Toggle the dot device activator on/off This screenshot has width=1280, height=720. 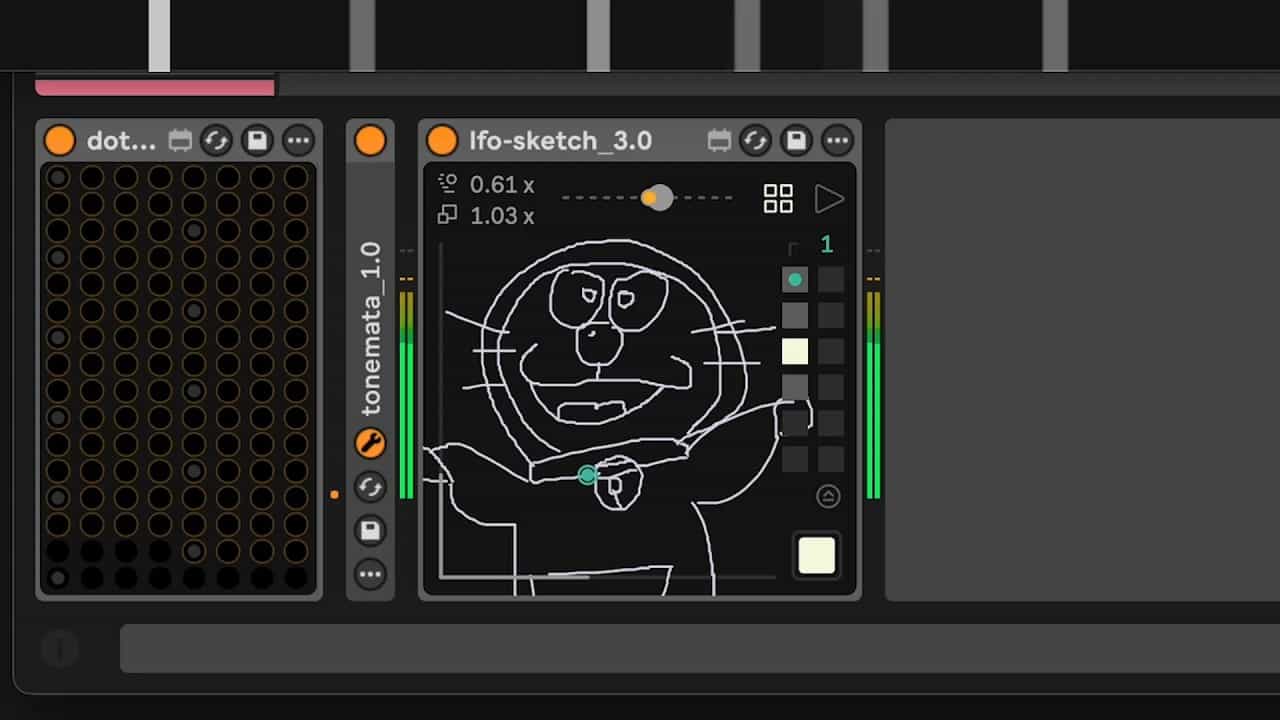tap(59, 141)
